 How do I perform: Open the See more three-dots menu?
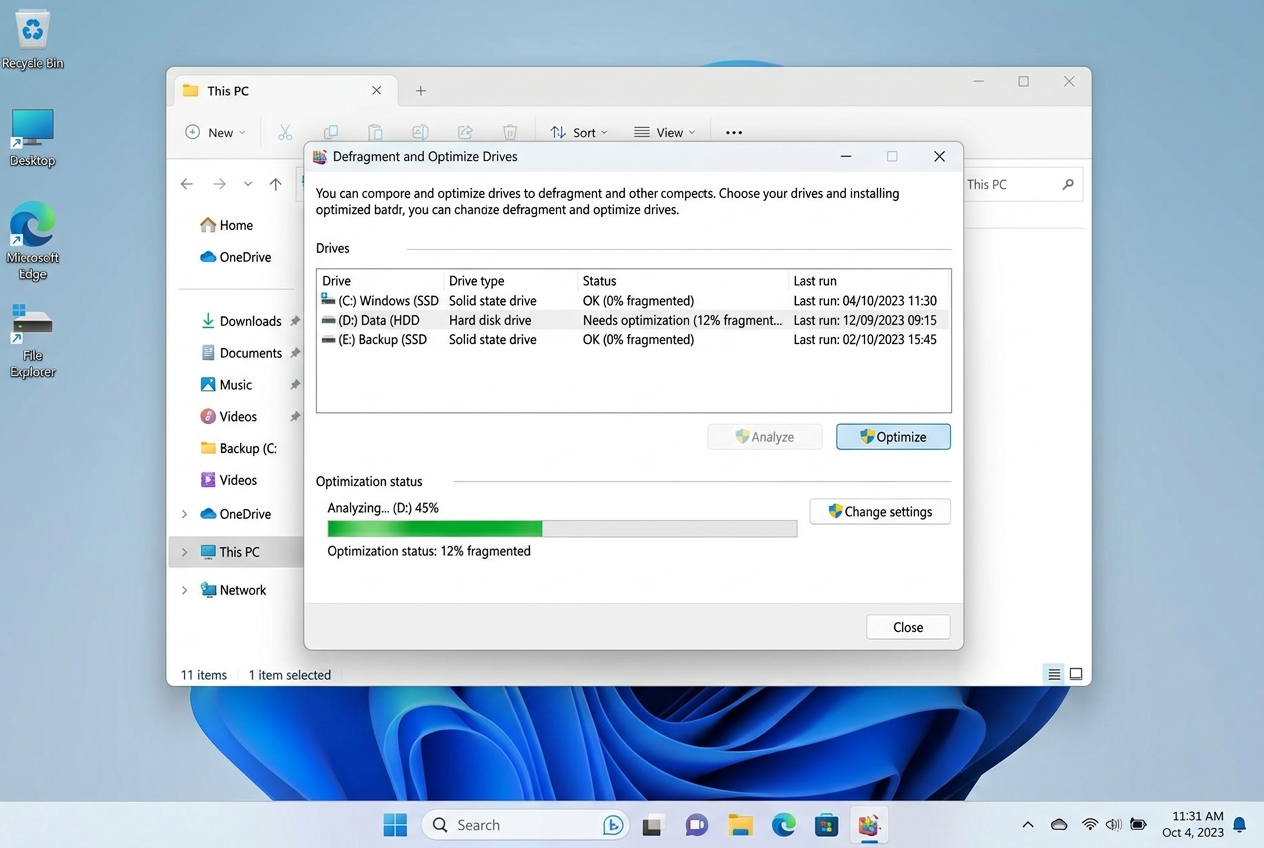(734, 132)
